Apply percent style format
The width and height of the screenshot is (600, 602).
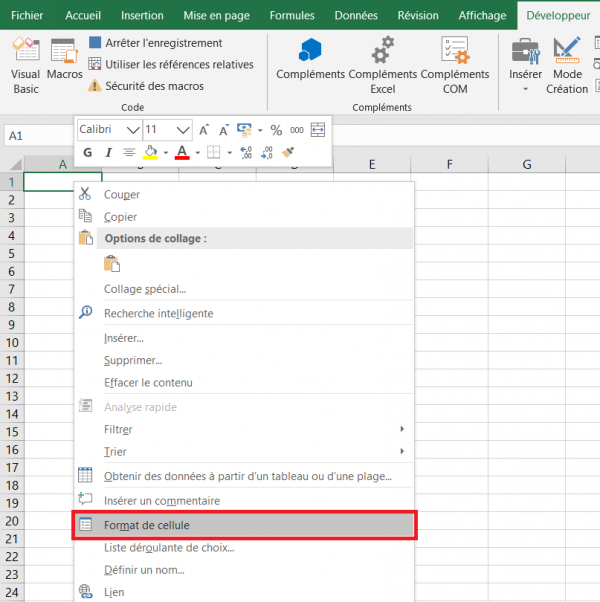(276, 130)
